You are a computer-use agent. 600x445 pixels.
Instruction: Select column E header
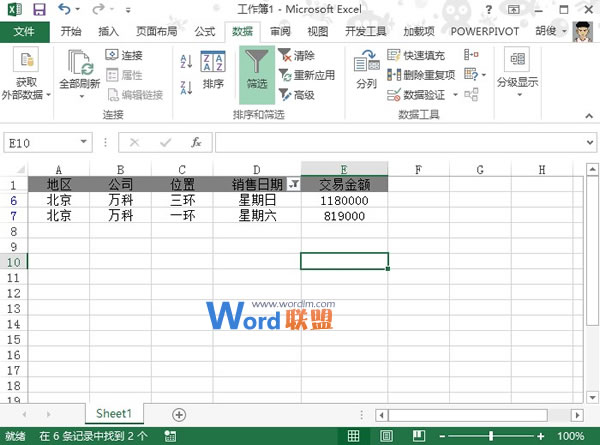pos(344,170)
